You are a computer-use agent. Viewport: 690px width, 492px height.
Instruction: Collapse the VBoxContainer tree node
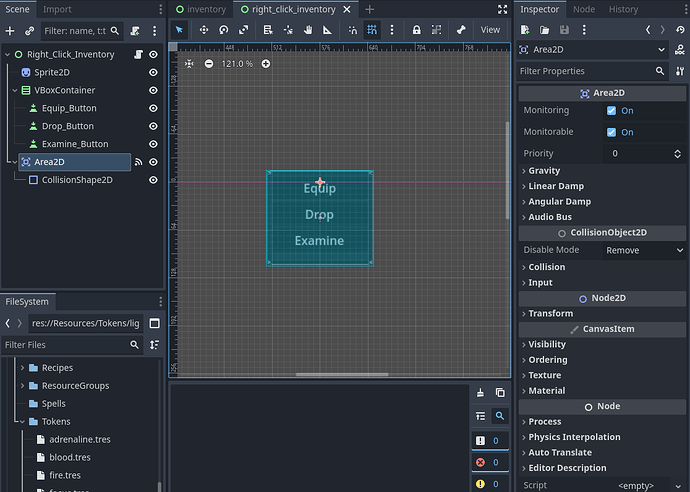[x=15, y=90]
